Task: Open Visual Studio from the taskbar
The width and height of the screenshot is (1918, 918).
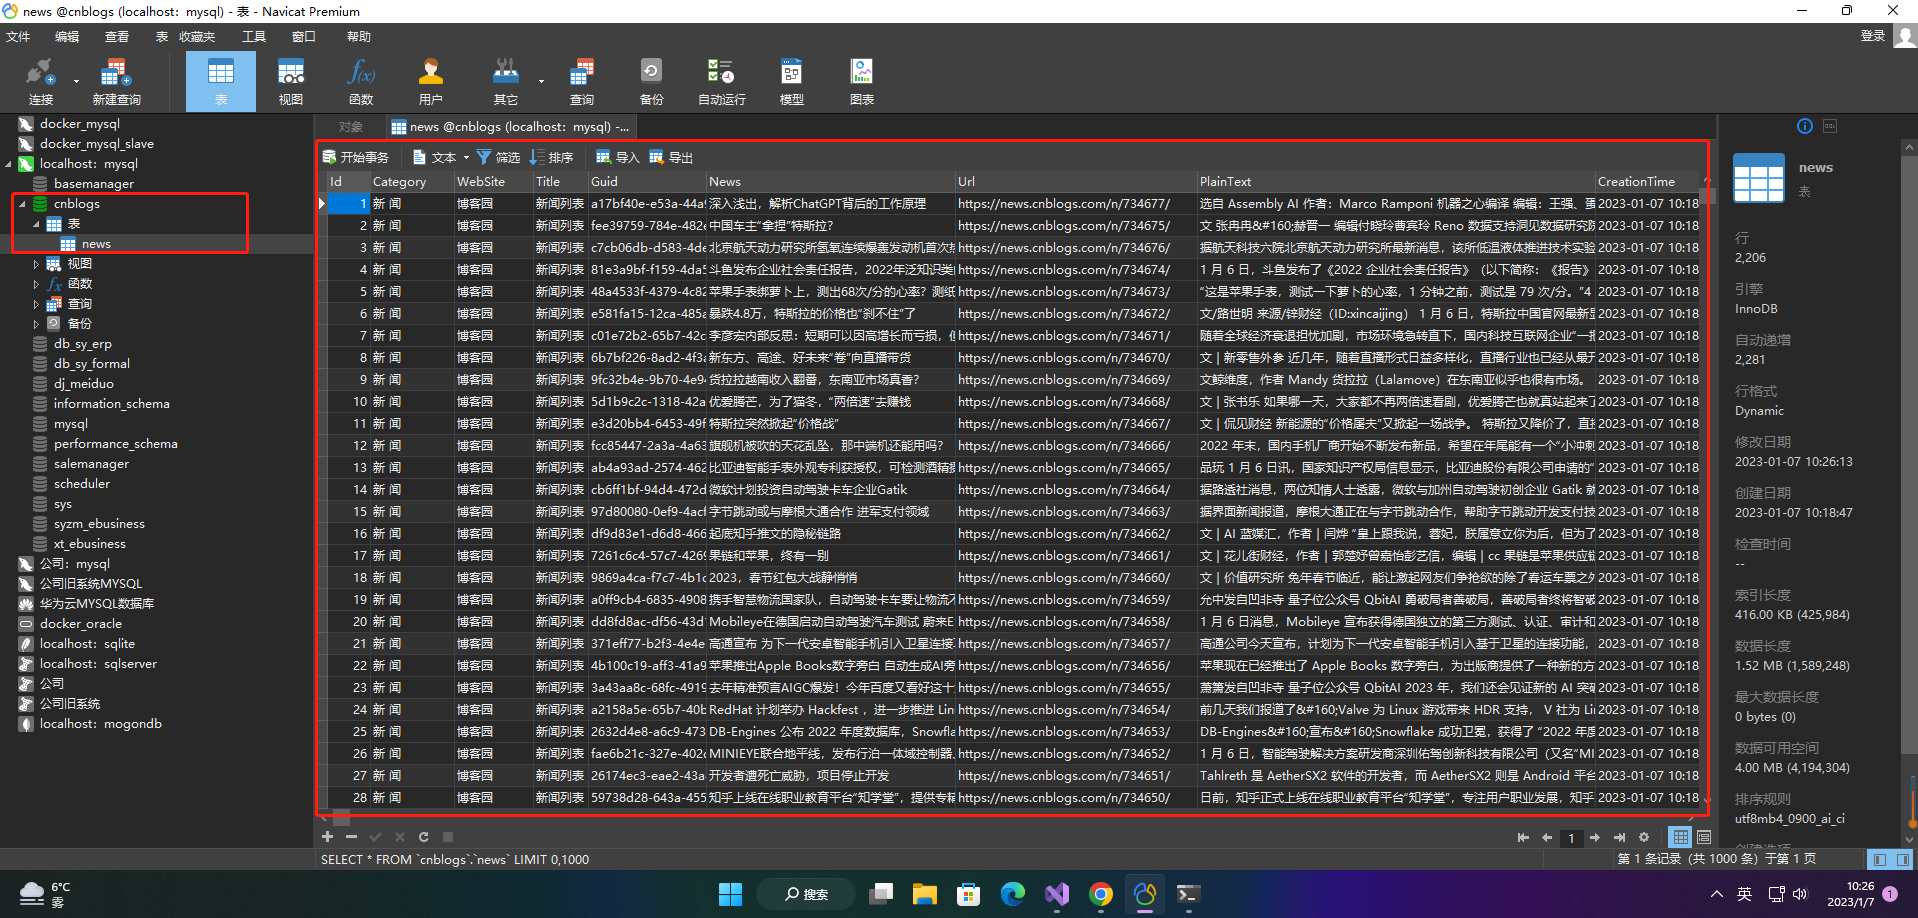Action: point(1057,894)
